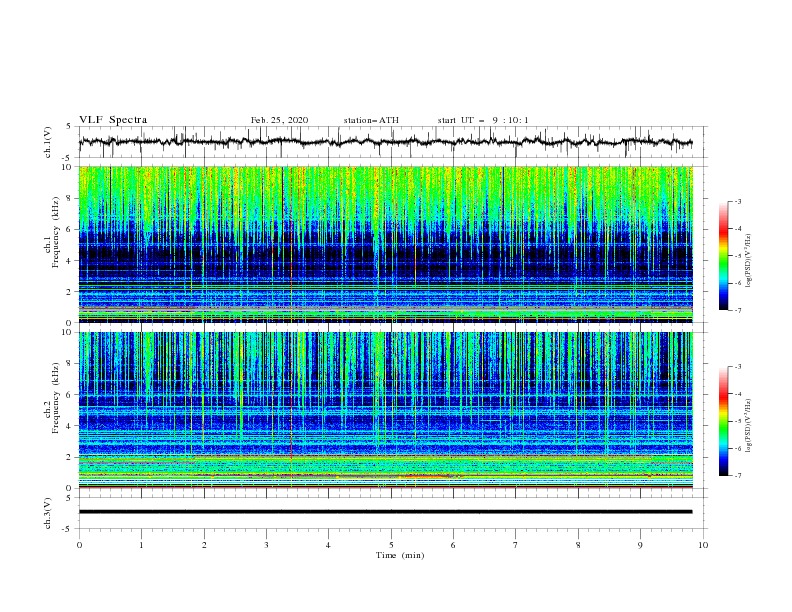This screenshot has height=612, width=792.
Task: Click the ch.1 voltage waveform trace
Action: 385,142
